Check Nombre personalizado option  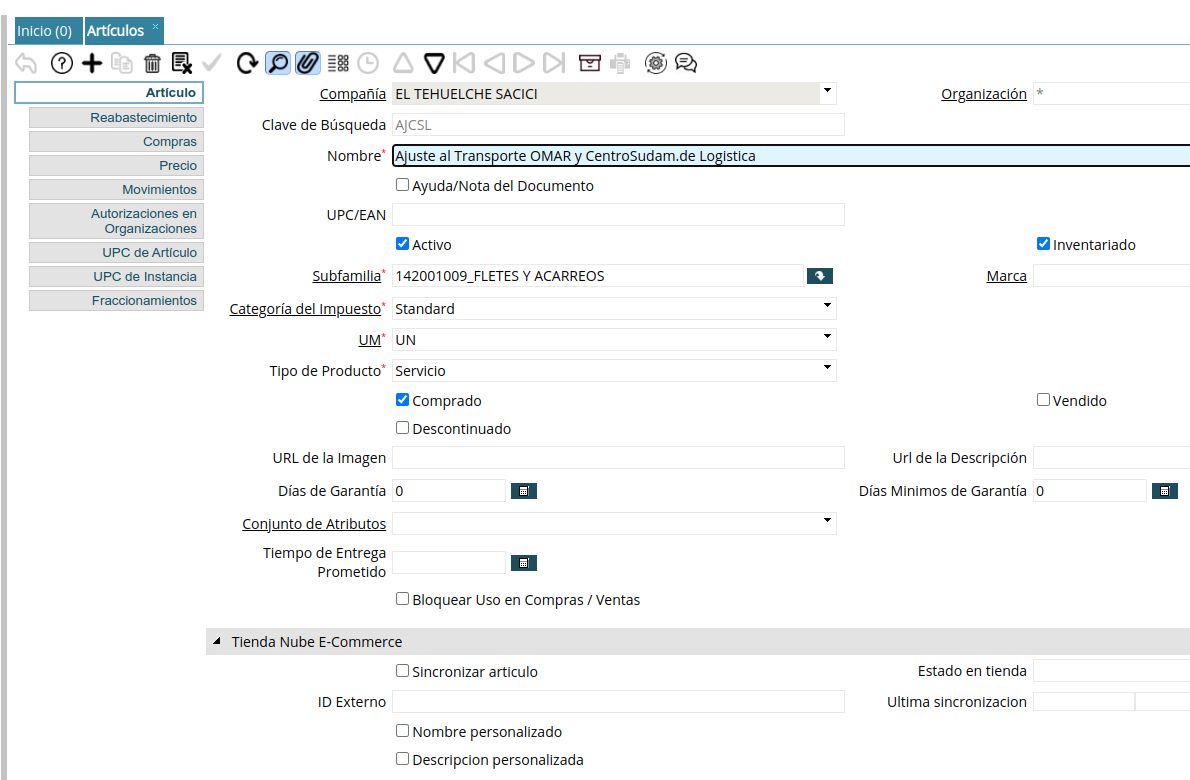click(x=402, y=731)
